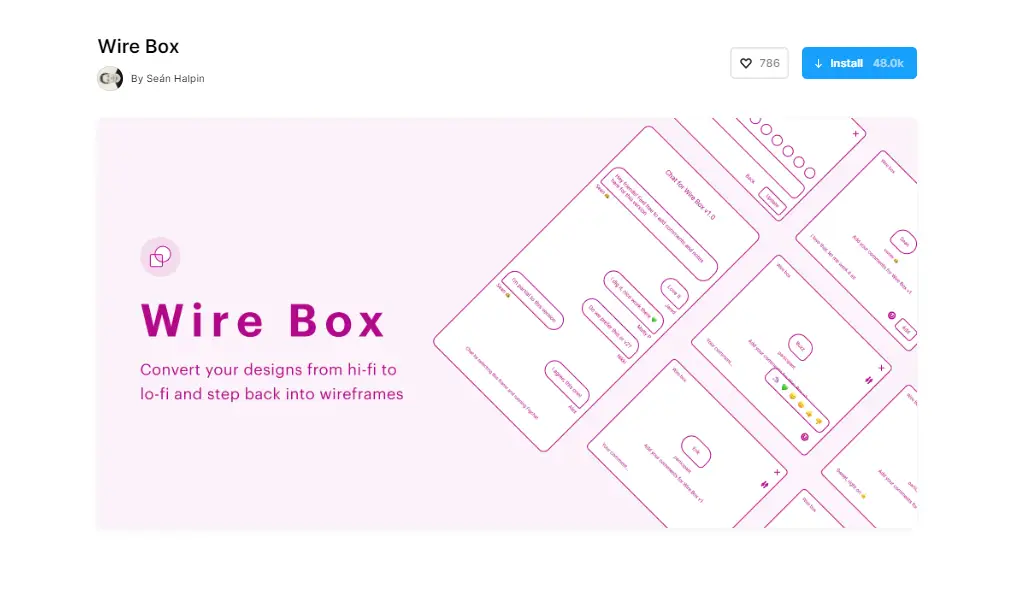Click the row of circles in top wireframe
This screenshot has width=1014, height=605.
[x=780, y=148]
